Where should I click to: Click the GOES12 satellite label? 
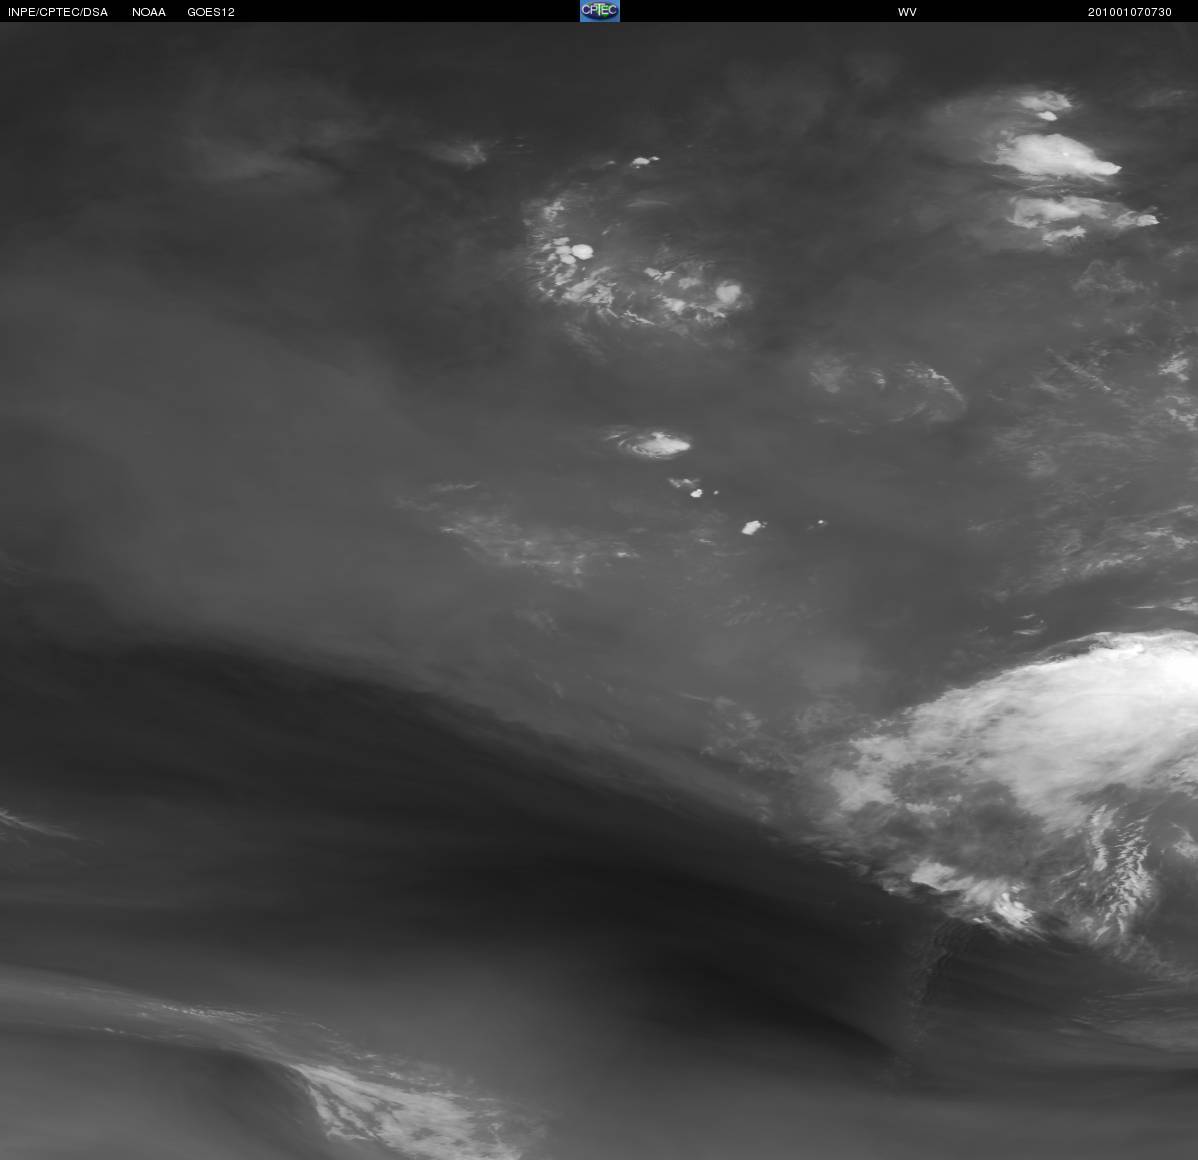click(211, 12)
